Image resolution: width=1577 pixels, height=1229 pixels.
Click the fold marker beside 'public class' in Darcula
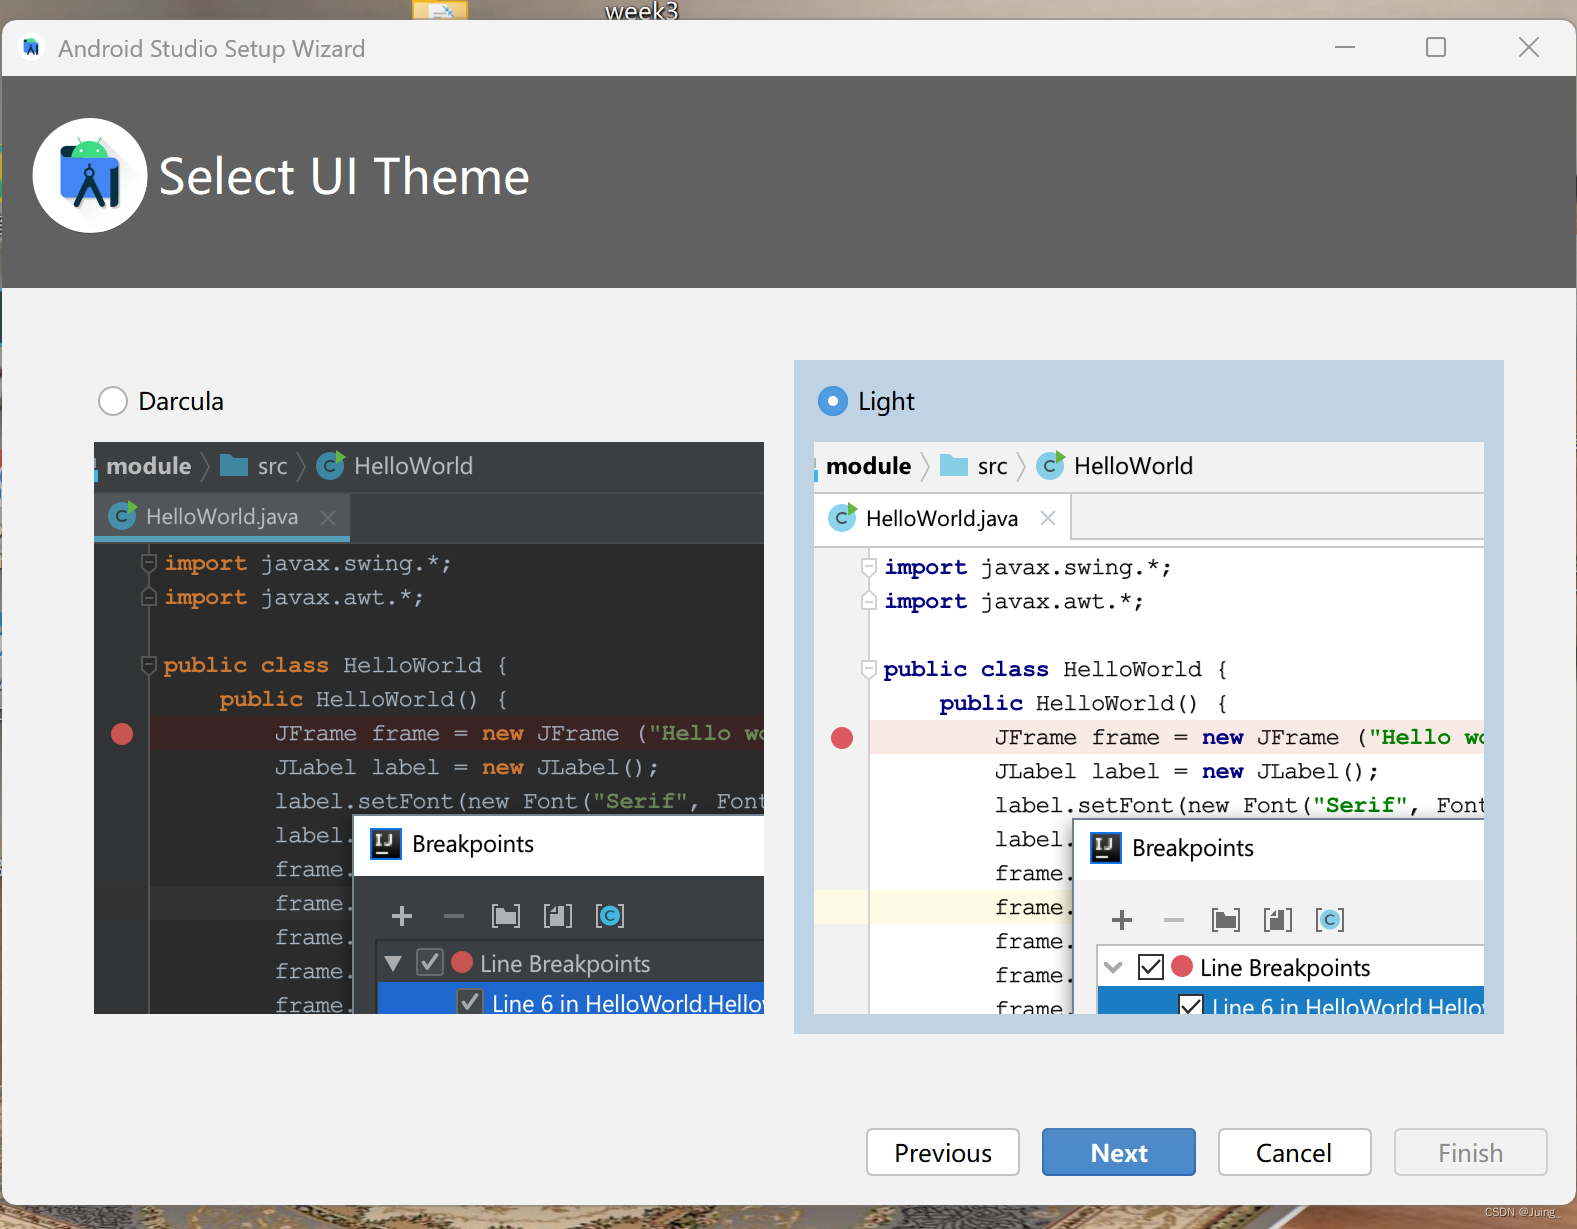point(149,665)
